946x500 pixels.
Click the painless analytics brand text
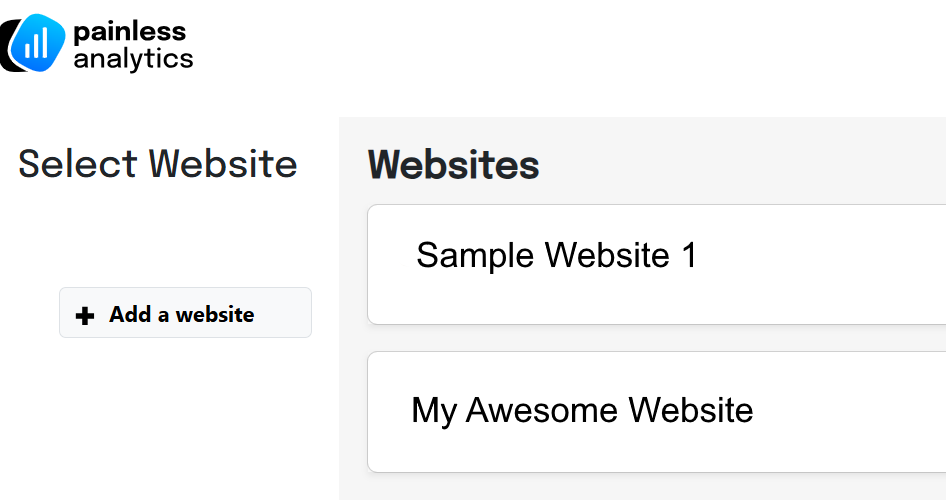coord(133,46)
